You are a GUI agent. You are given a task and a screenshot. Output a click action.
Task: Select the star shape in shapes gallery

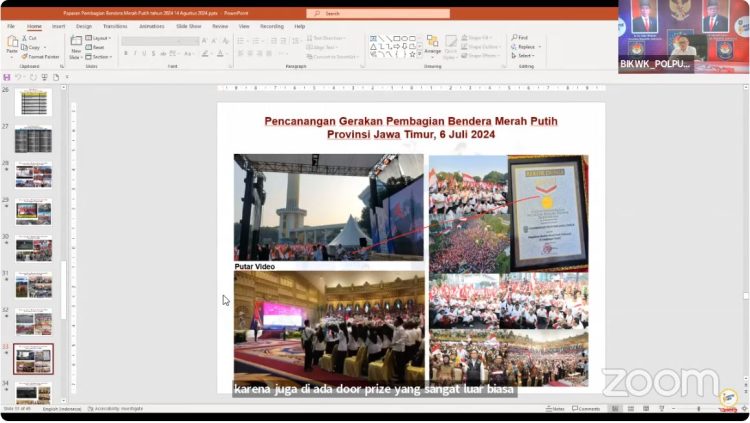412,55
